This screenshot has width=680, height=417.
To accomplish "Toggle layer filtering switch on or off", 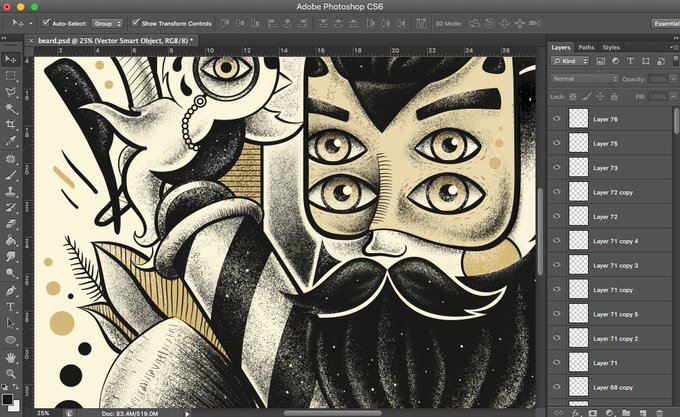I will (676, 61).
